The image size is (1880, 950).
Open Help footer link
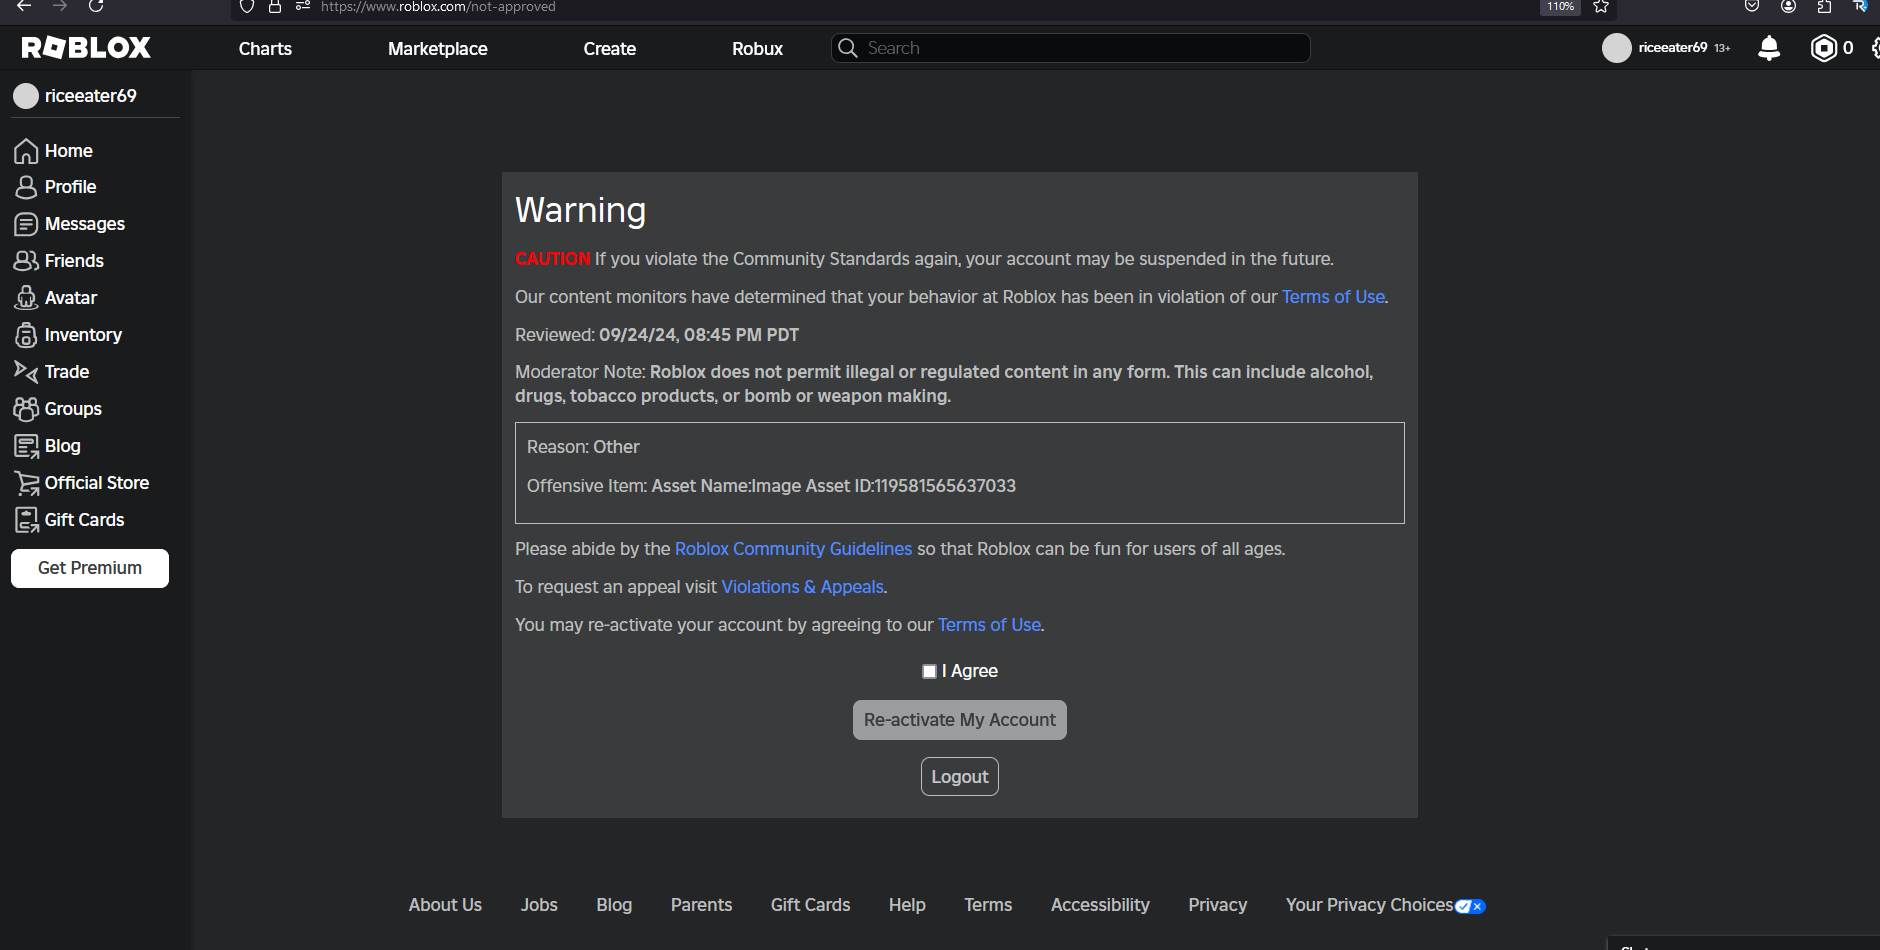pos(907,905)
